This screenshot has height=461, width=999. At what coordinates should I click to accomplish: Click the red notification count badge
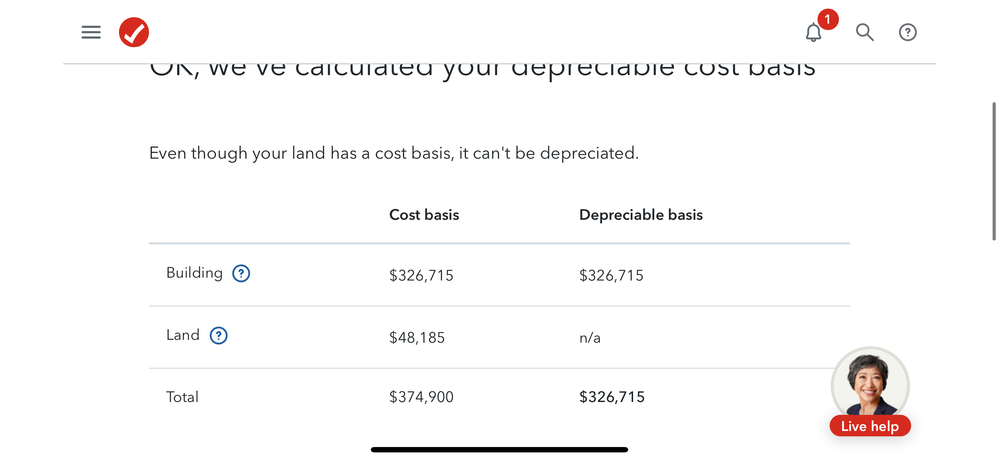828,20
